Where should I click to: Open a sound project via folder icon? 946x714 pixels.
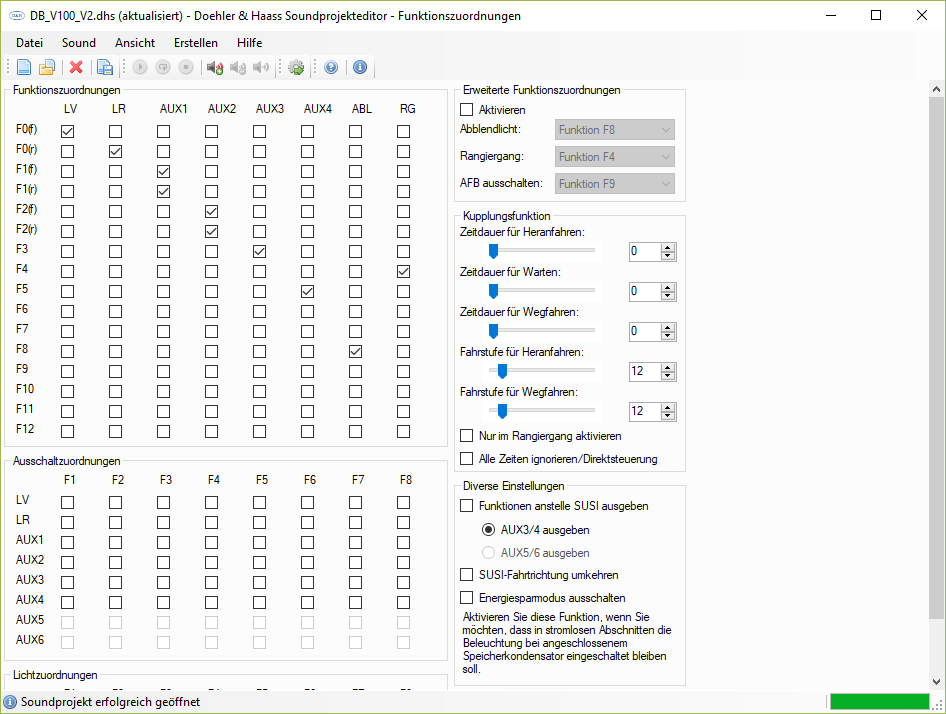click(47, 67)
